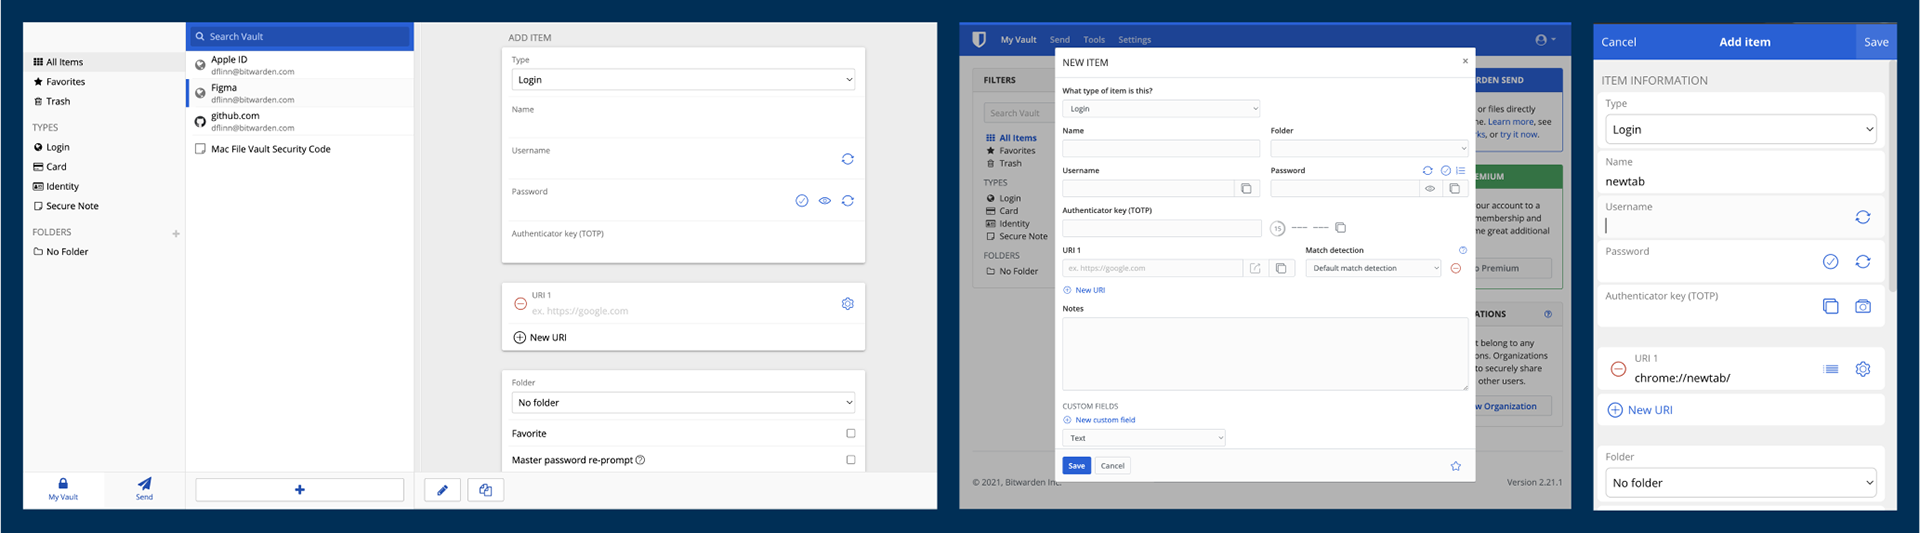Open URI 1 match options gear in desktop app
The height and width of the screenshot is (533, 1920).
pyautogui.click(x=847, y=303)
